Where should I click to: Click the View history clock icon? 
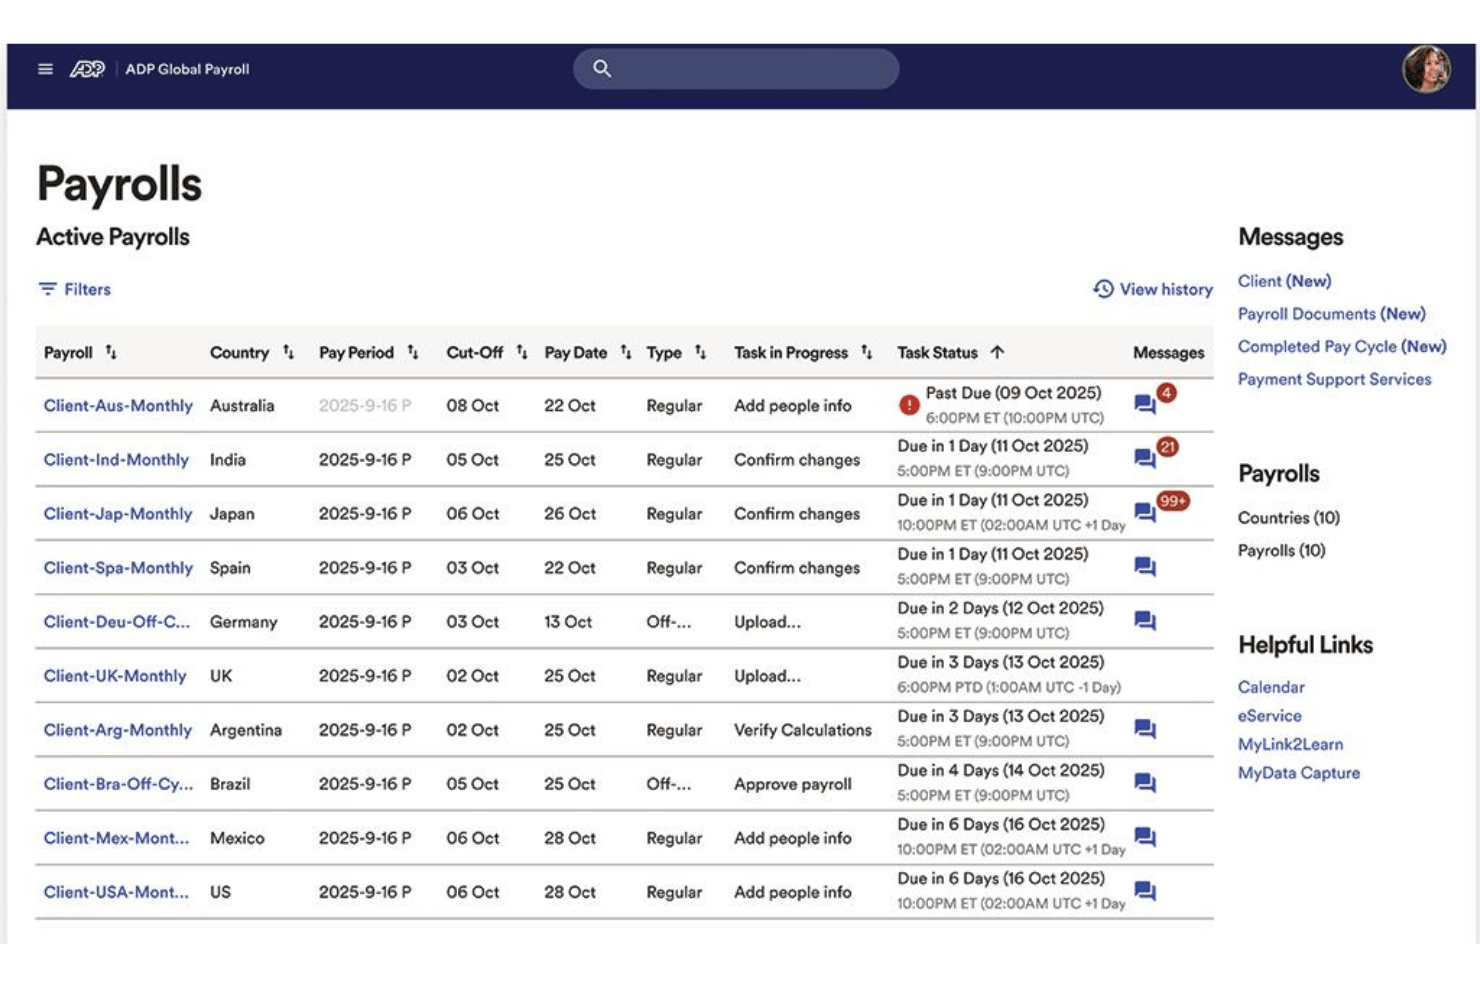click(1103, 289)
